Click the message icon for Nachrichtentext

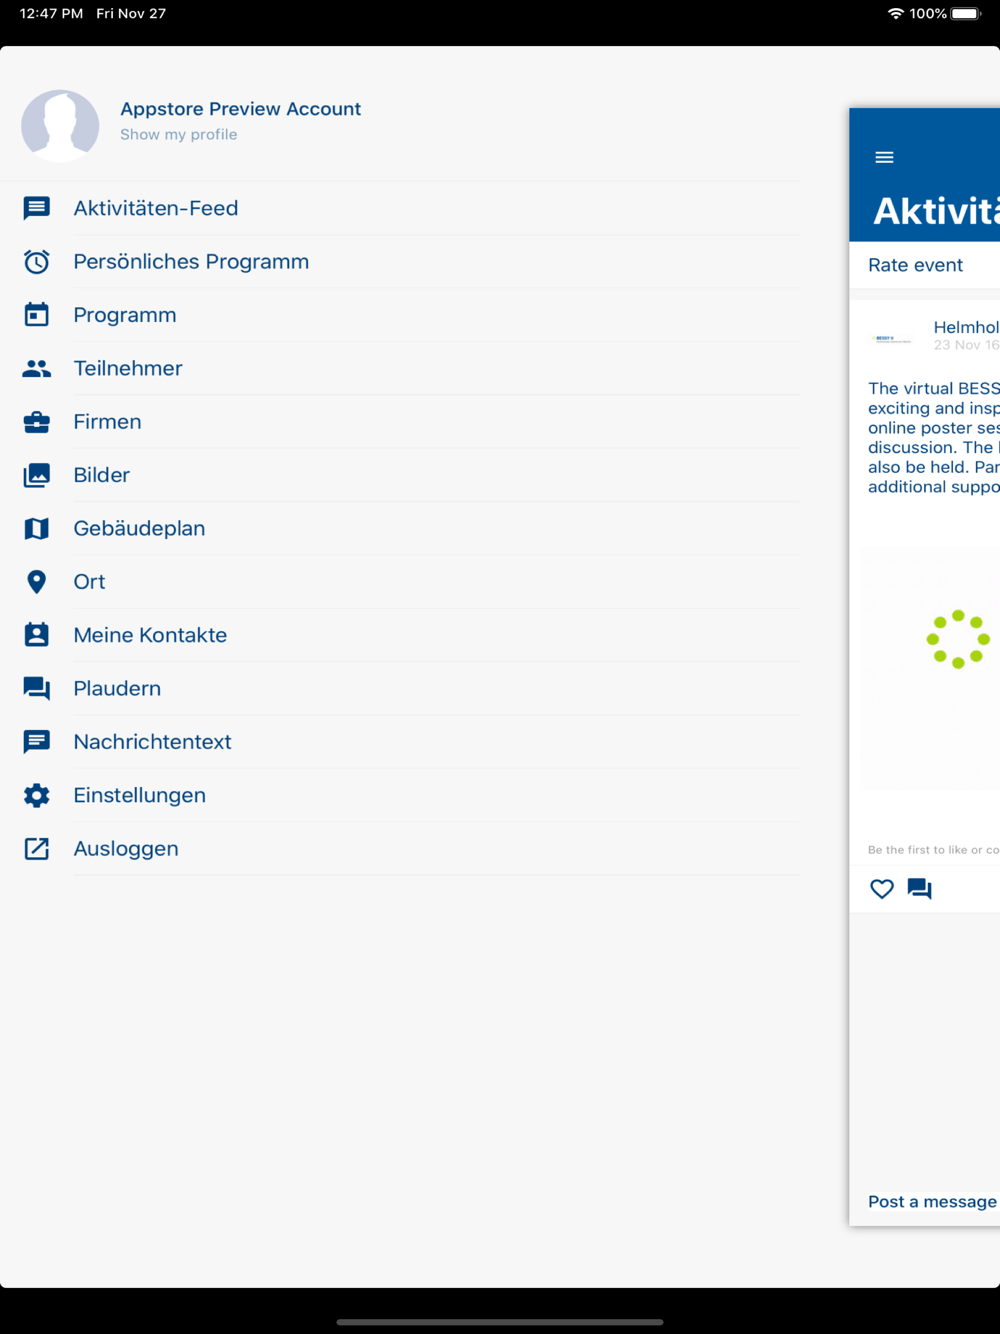[x=37, y=742]
